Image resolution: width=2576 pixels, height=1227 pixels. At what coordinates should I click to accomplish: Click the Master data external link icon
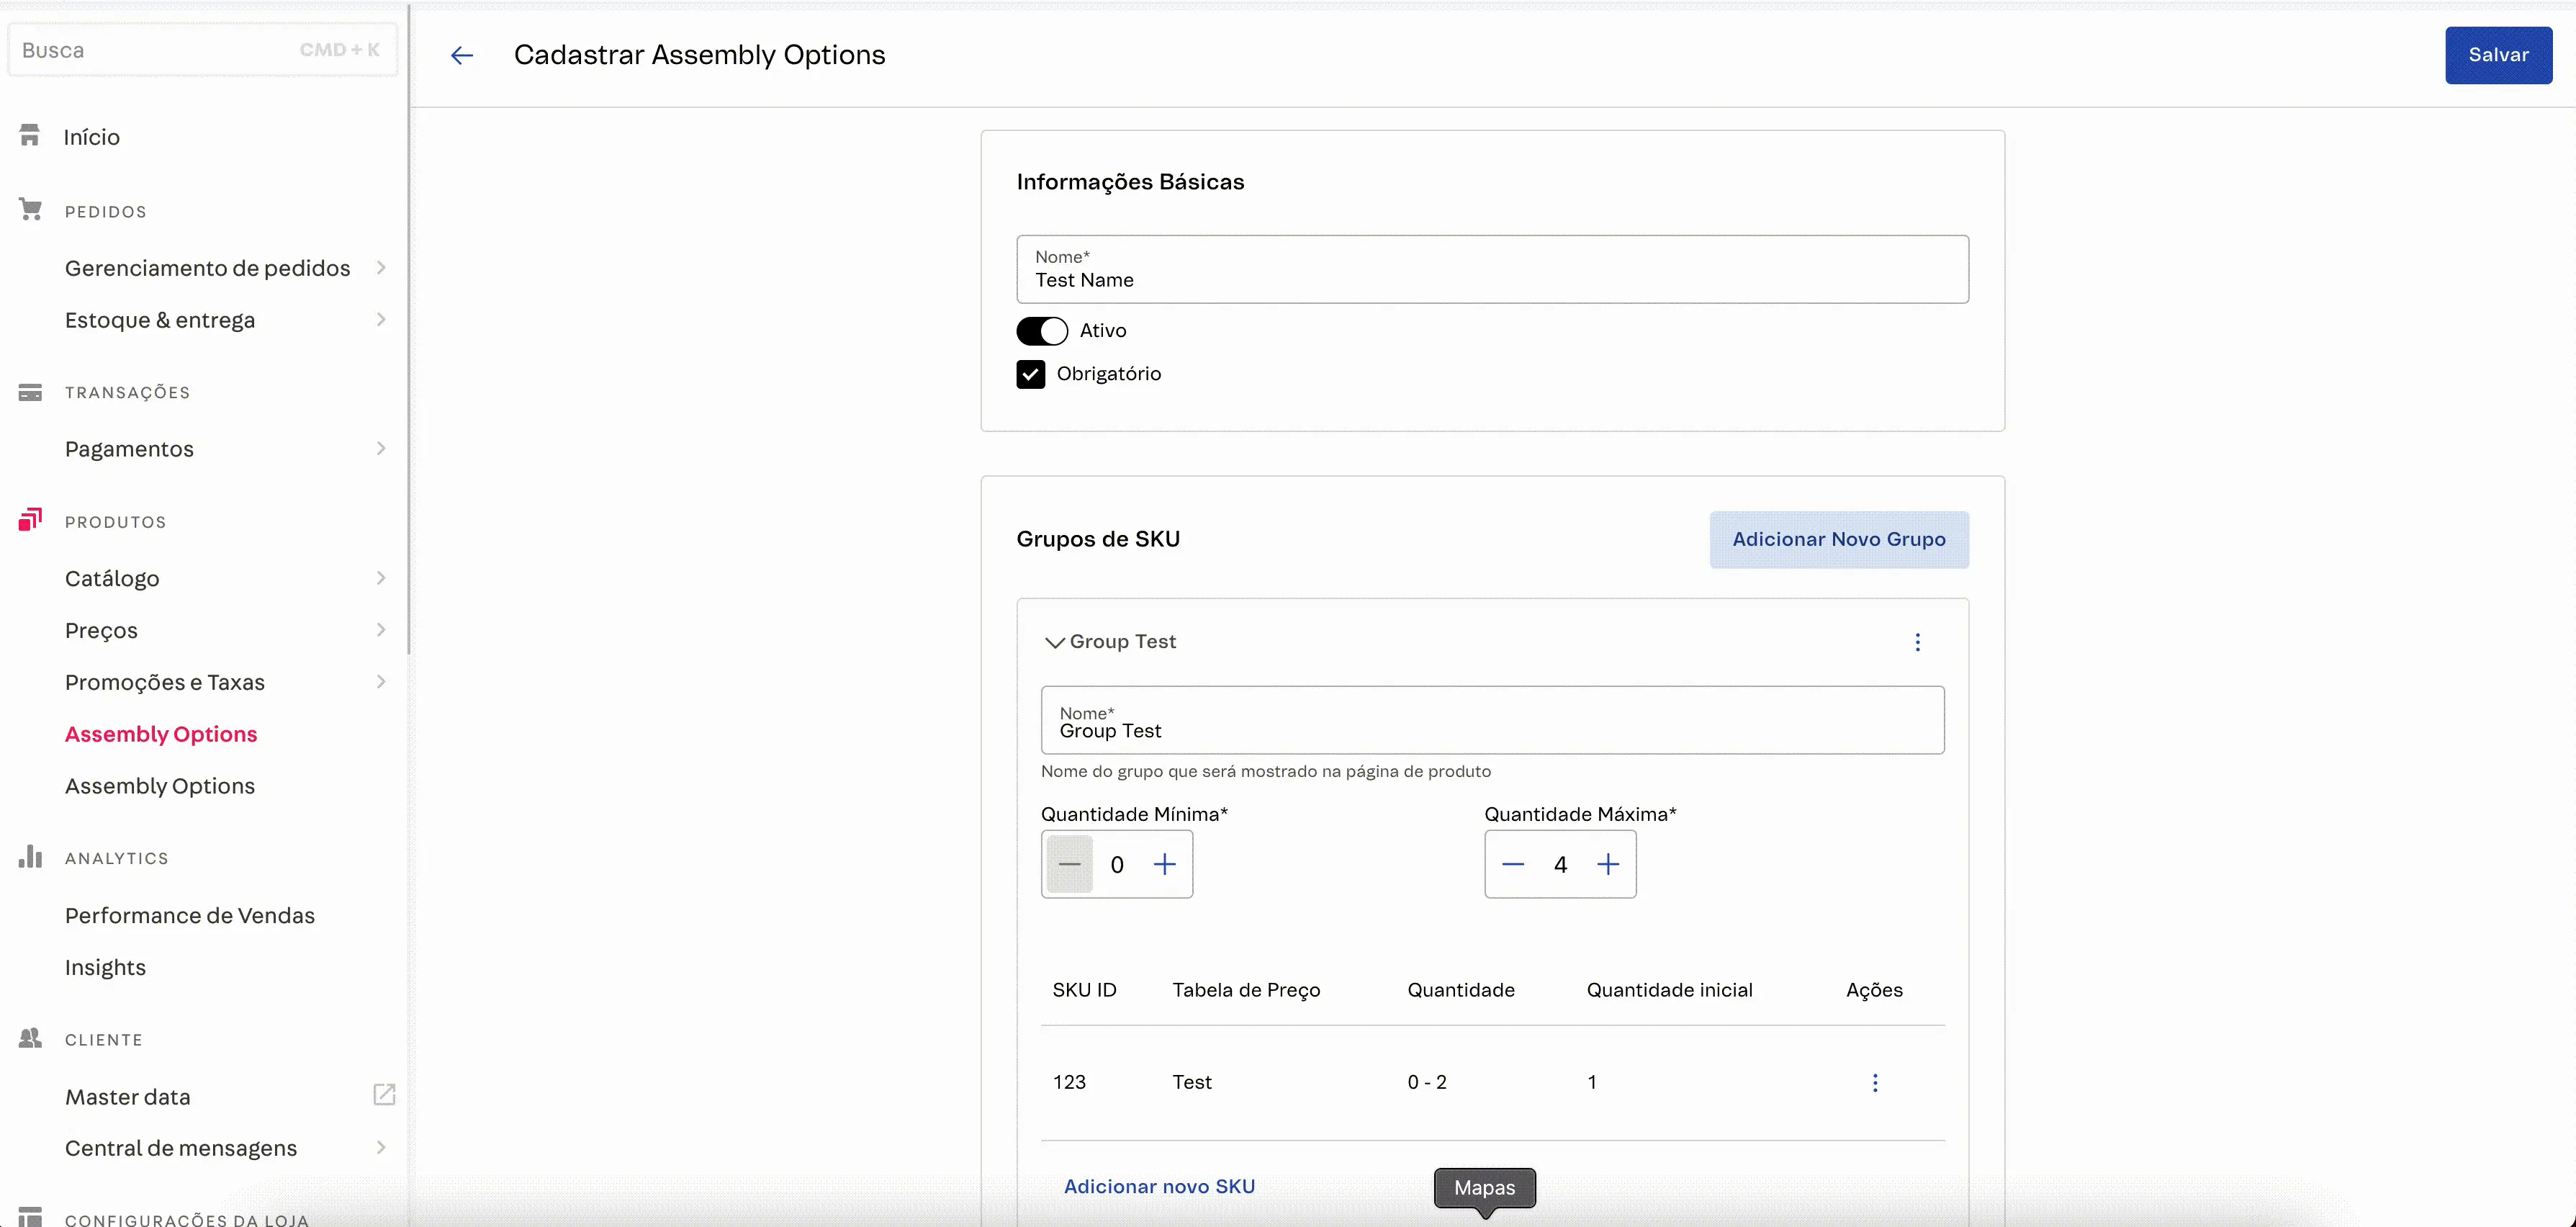pyautogui.click(x=384, y=1094)
